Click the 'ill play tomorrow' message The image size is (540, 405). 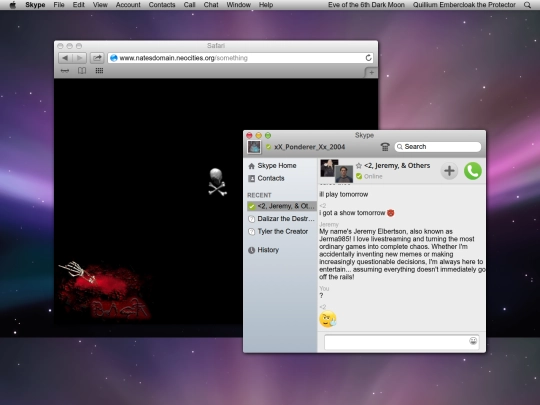(x=343, y=195)
